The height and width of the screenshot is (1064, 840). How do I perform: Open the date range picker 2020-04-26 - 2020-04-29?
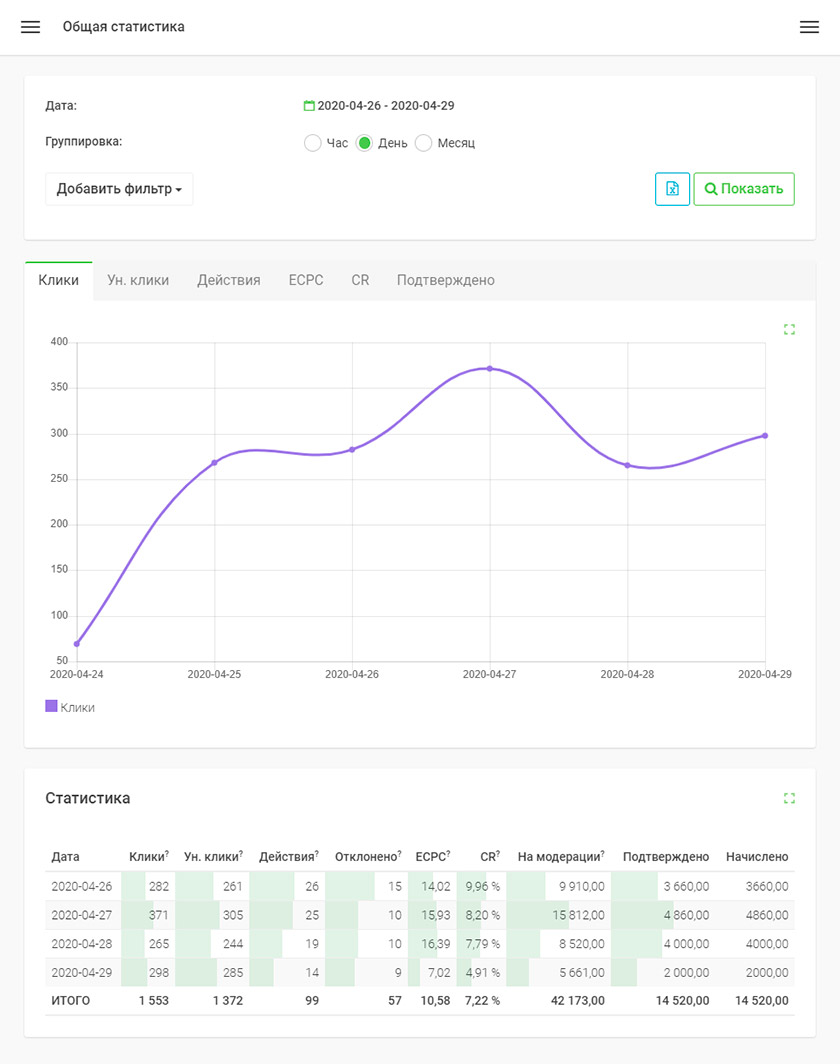tap(386, 106)
